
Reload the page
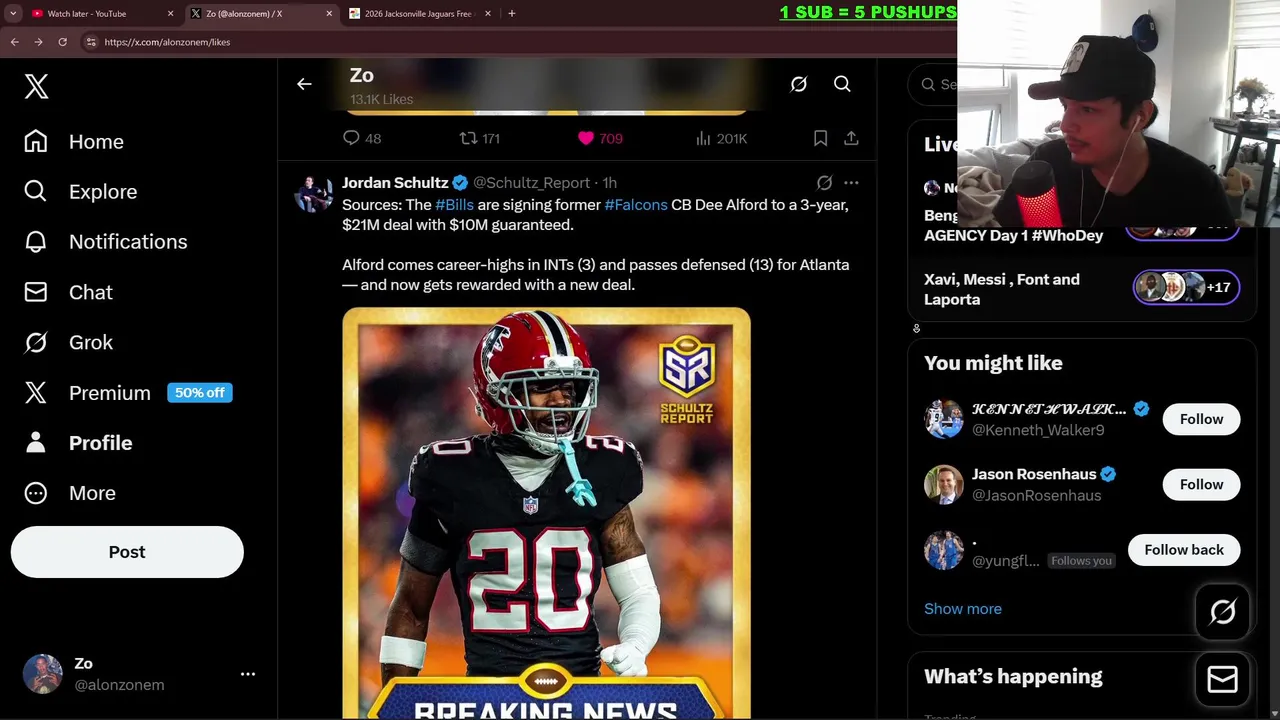click(x=62, y=42)
